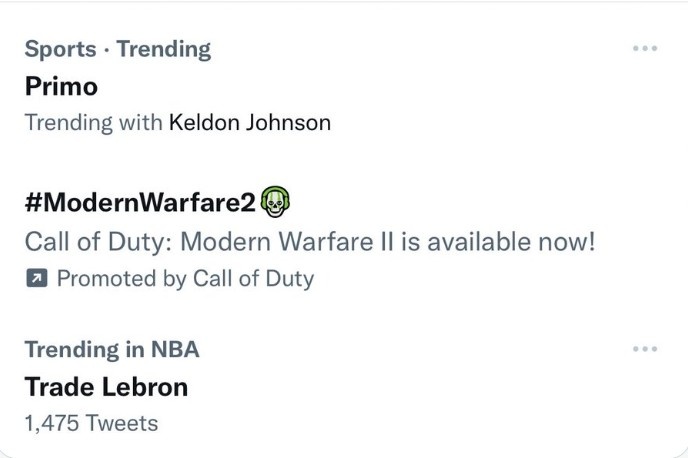
Task: Click the green skull emoji beside #ModernWarfare2
Action: 275,202
